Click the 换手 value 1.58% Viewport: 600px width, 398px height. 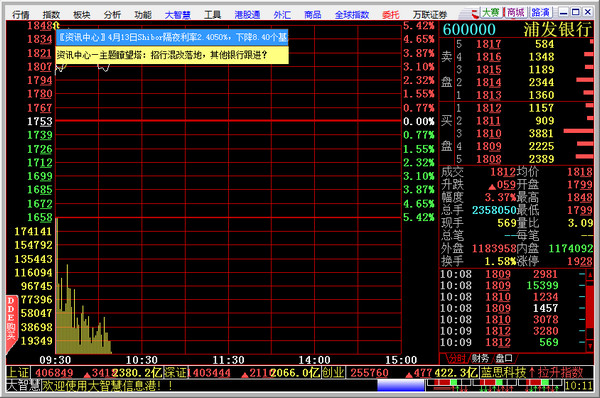[500, 261]
